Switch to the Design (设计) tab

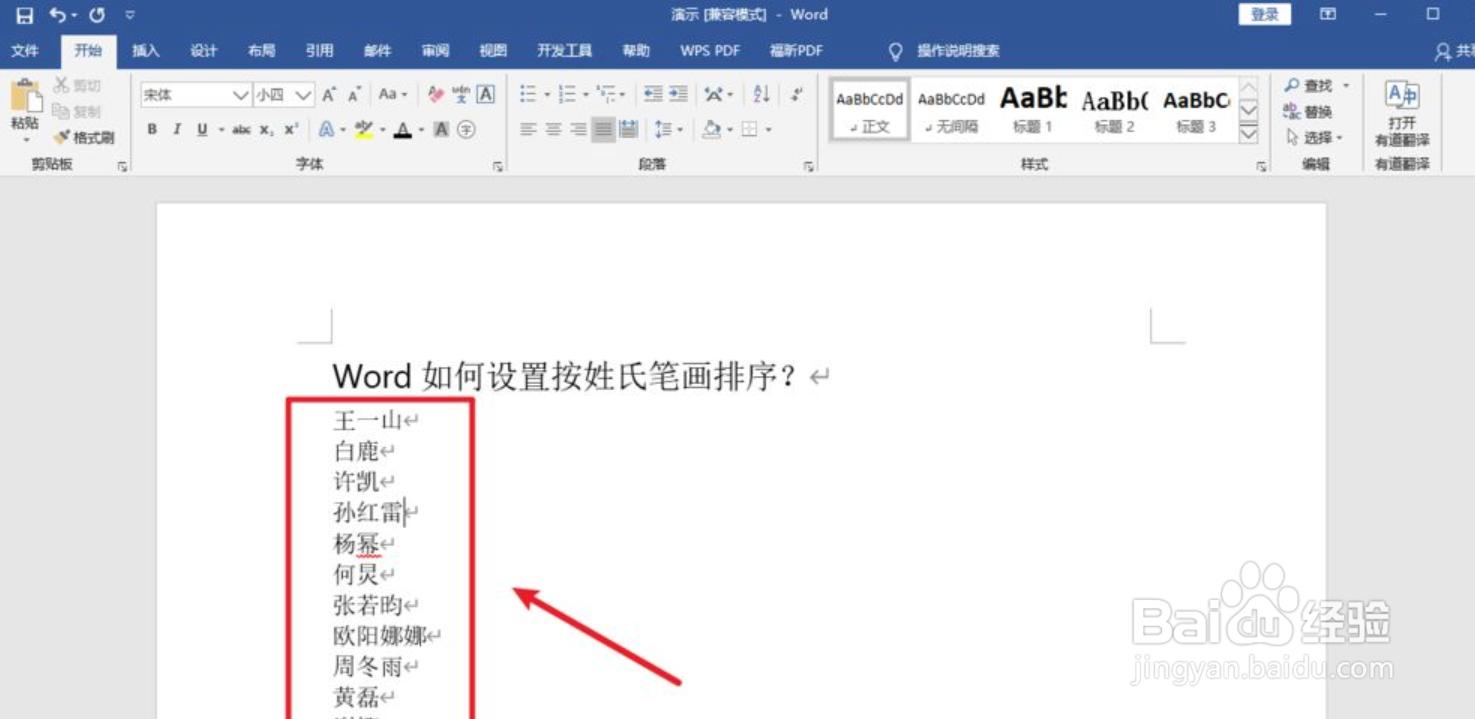pos(204,50)
